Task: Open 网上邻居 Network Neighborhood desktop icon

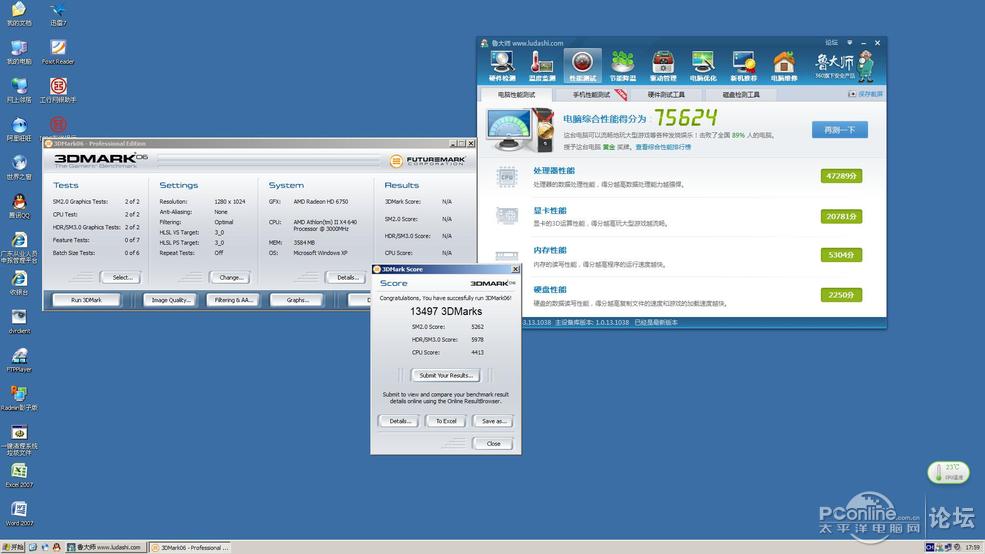Action: coord(19,90)
